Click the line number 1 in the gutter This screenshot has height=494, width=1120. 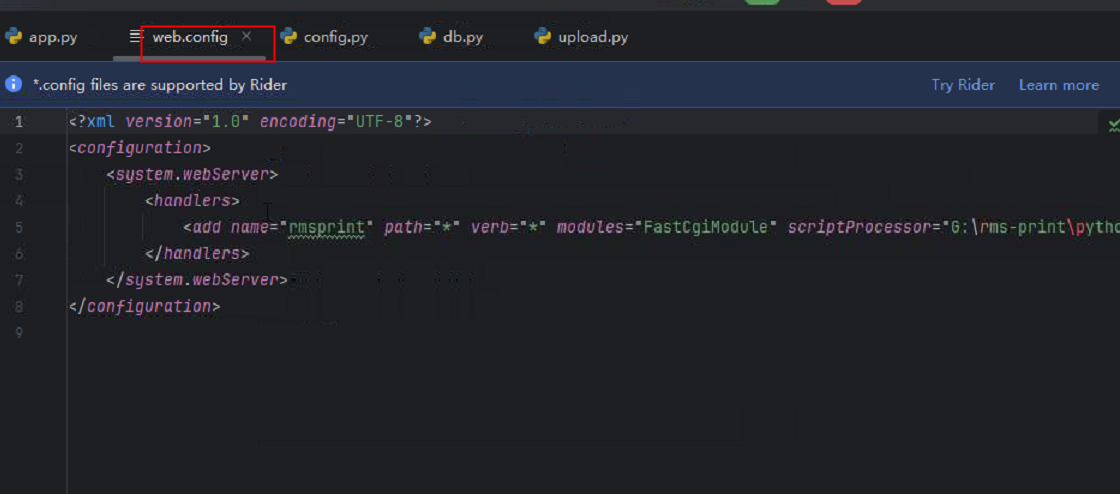19,122
